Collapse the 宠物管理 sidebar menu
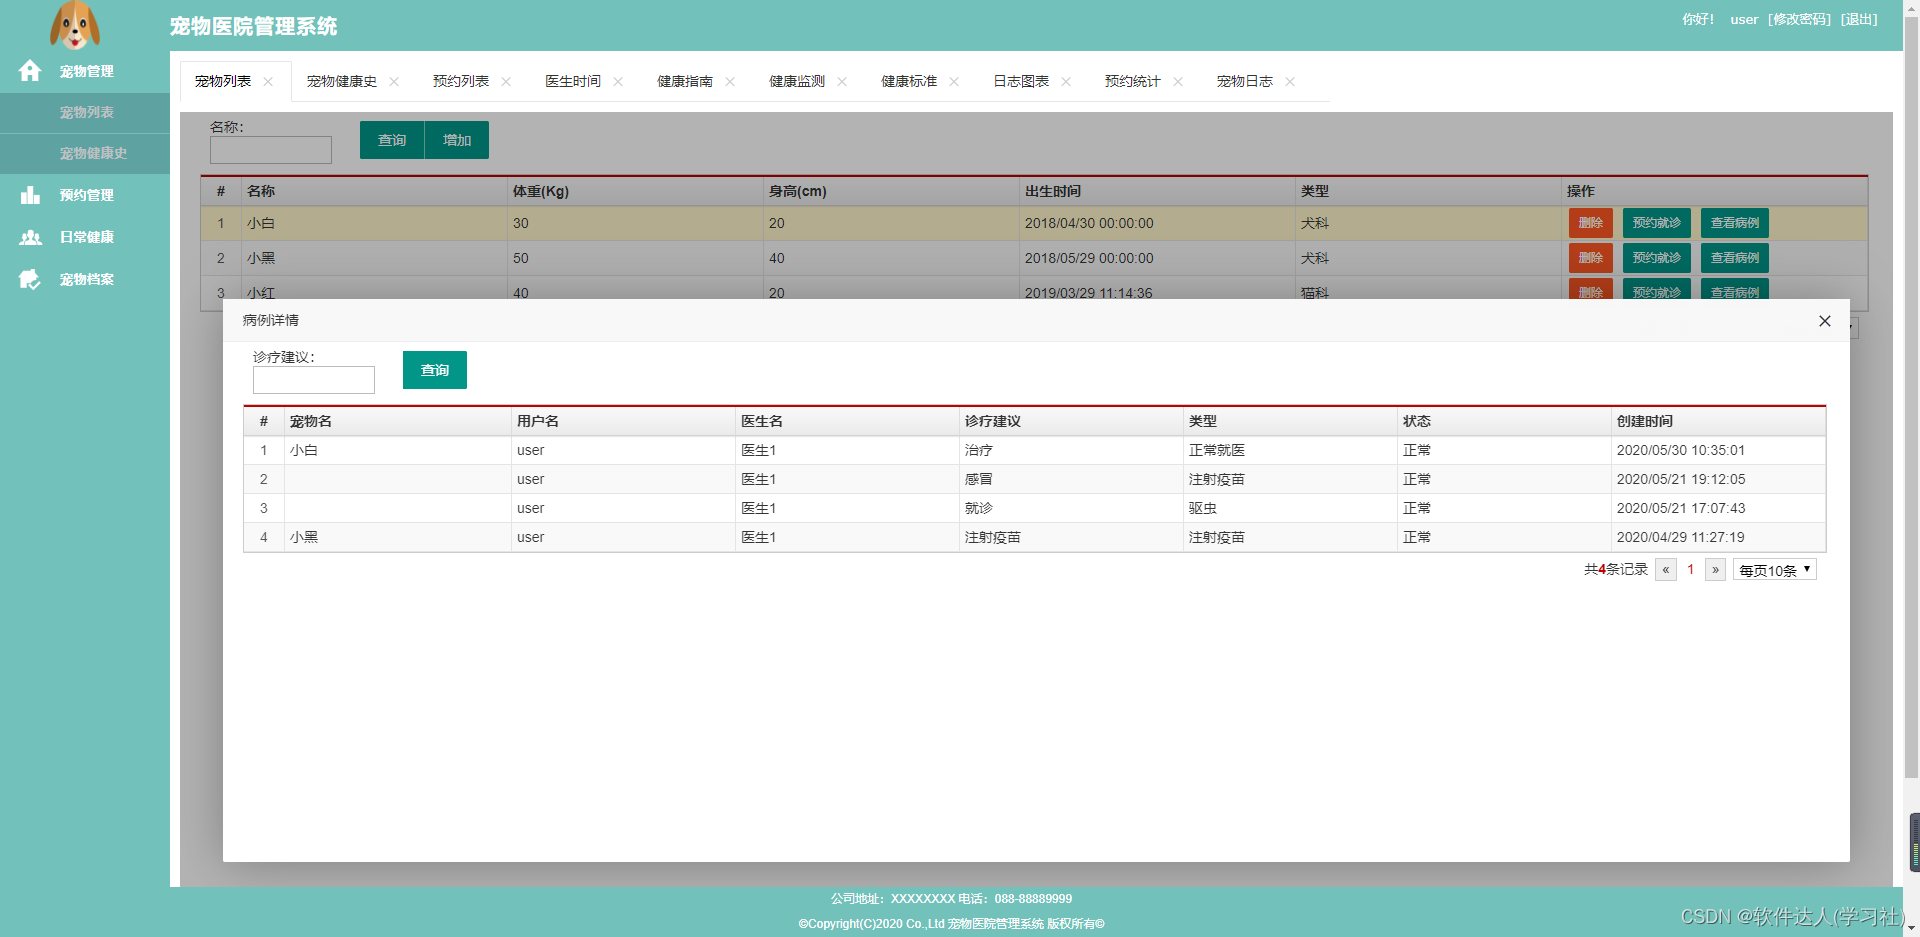Viewport: 1920px width, 937px height. 85,71
